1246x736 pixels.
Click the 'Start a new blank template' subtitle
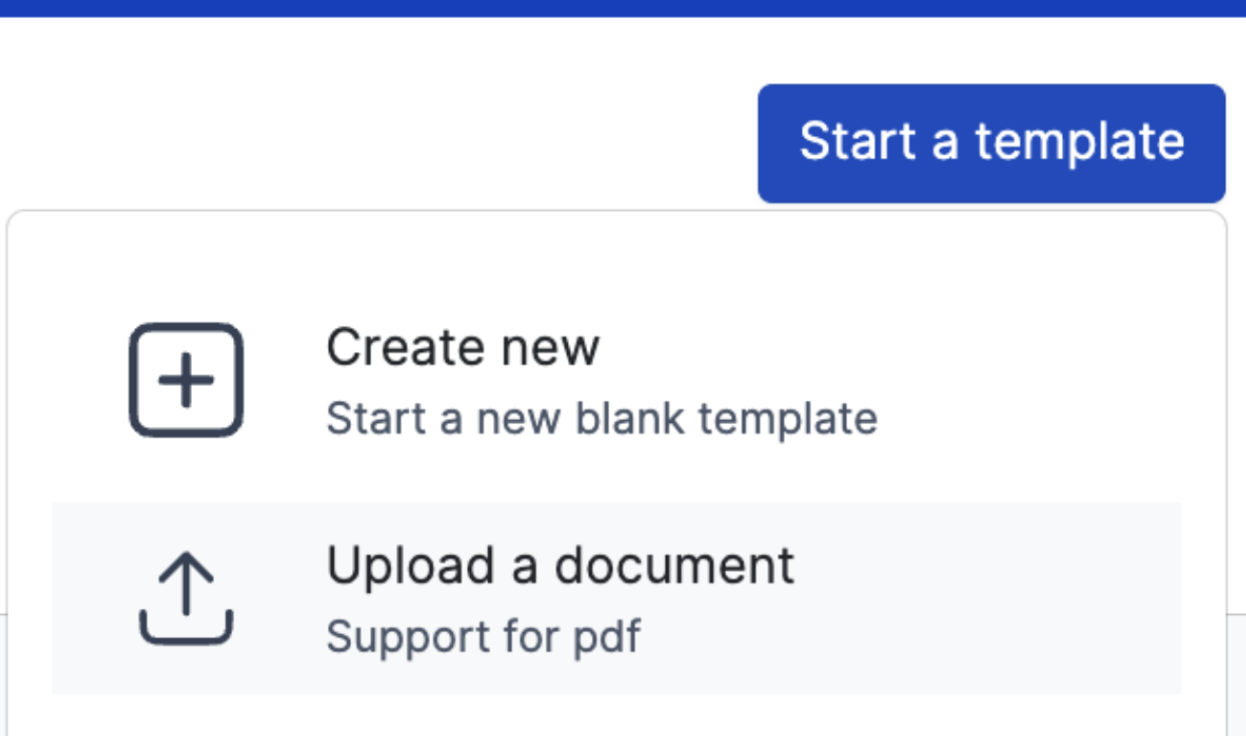point(601,418)
